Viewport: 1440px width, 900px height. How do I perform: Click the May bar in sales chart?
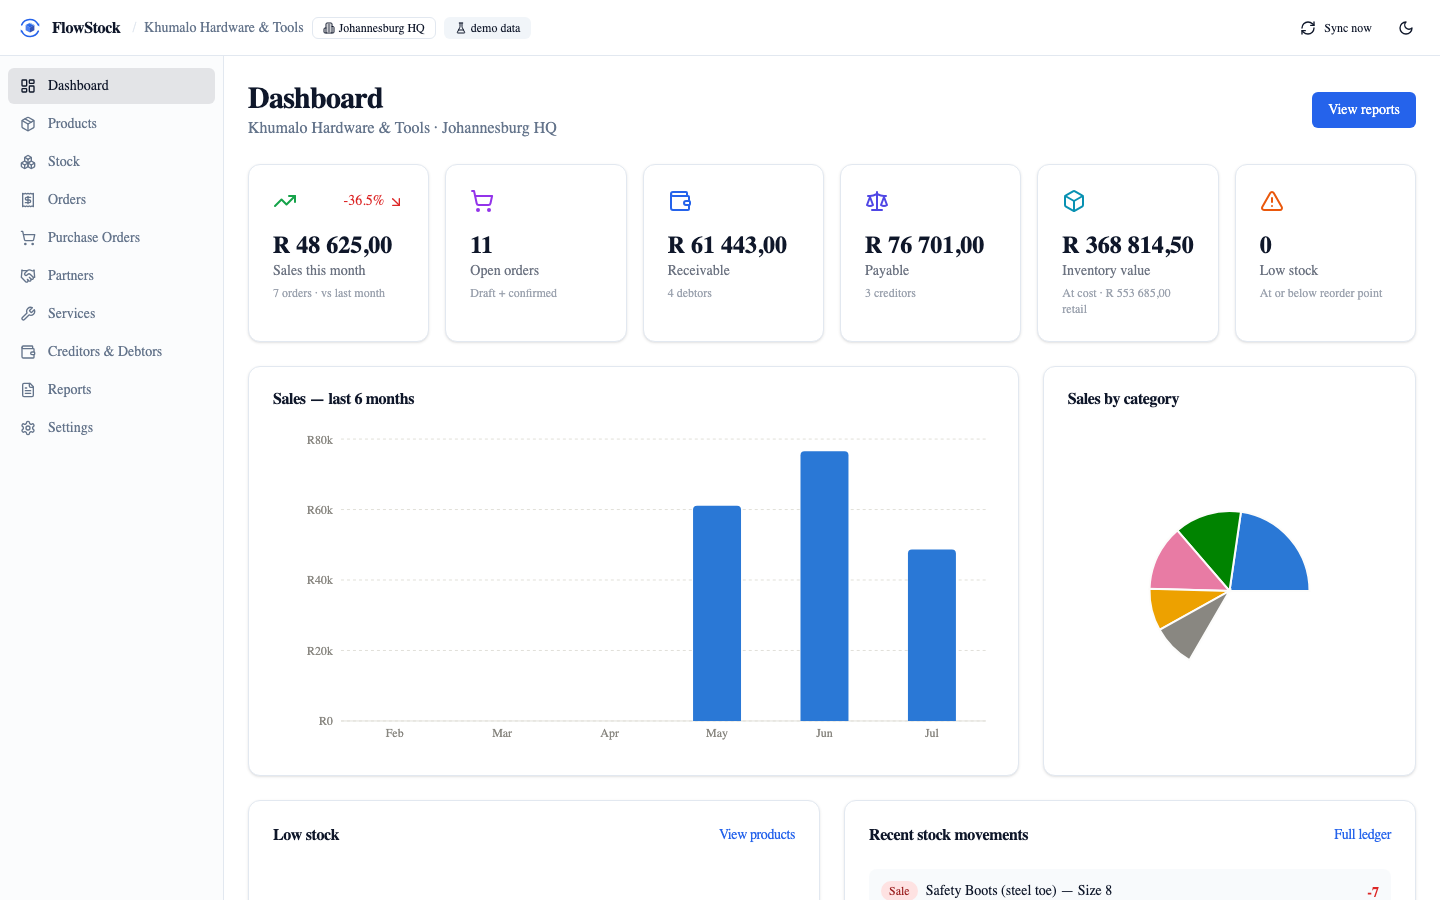[717, 613]
